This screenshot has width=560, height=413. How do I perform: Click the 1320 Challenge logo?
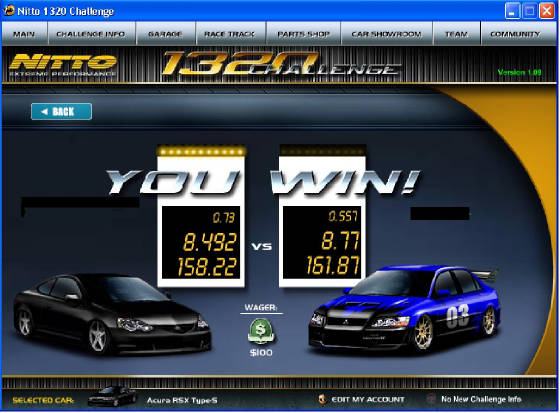pos(280,64)
